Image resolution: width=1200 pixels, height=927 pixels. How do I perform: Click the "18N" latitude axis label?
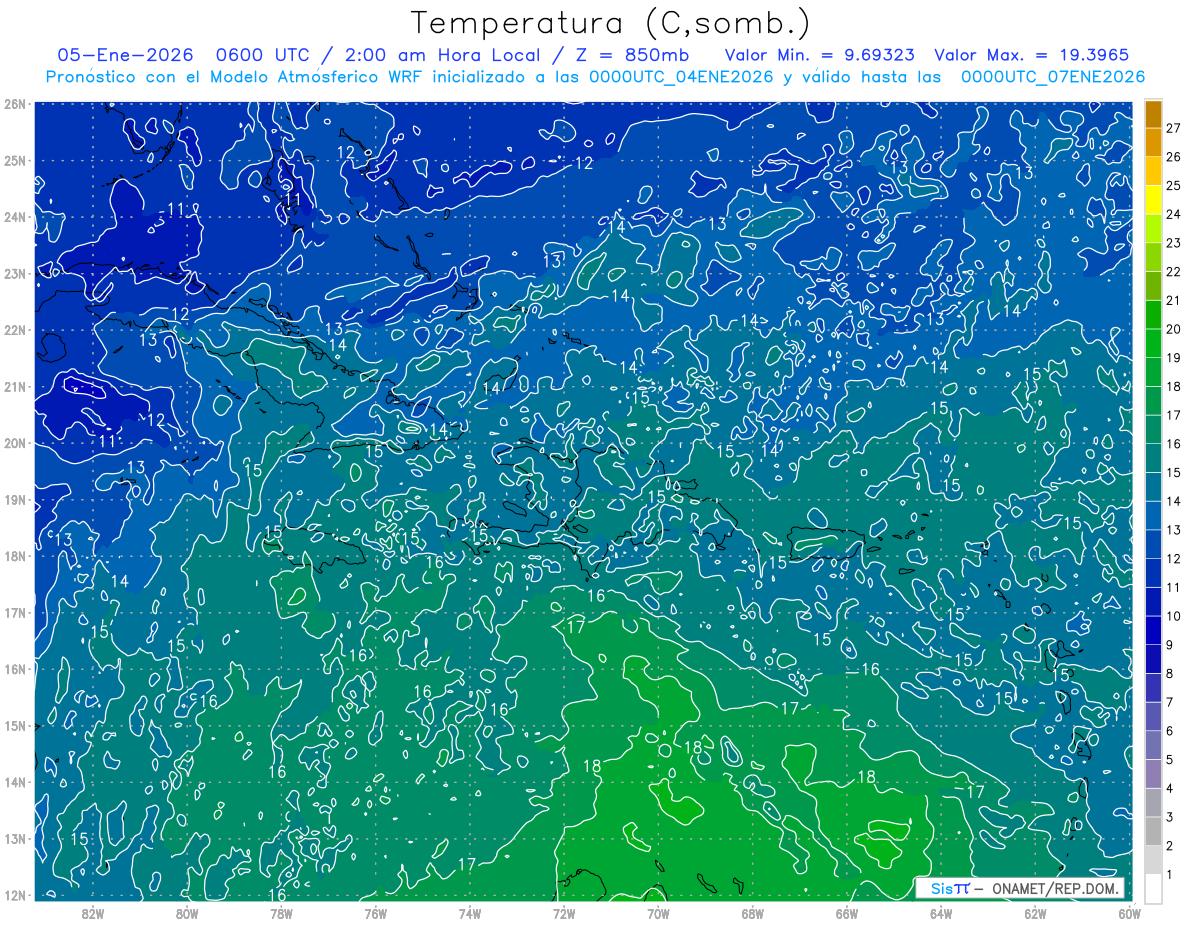coord(15,555)
